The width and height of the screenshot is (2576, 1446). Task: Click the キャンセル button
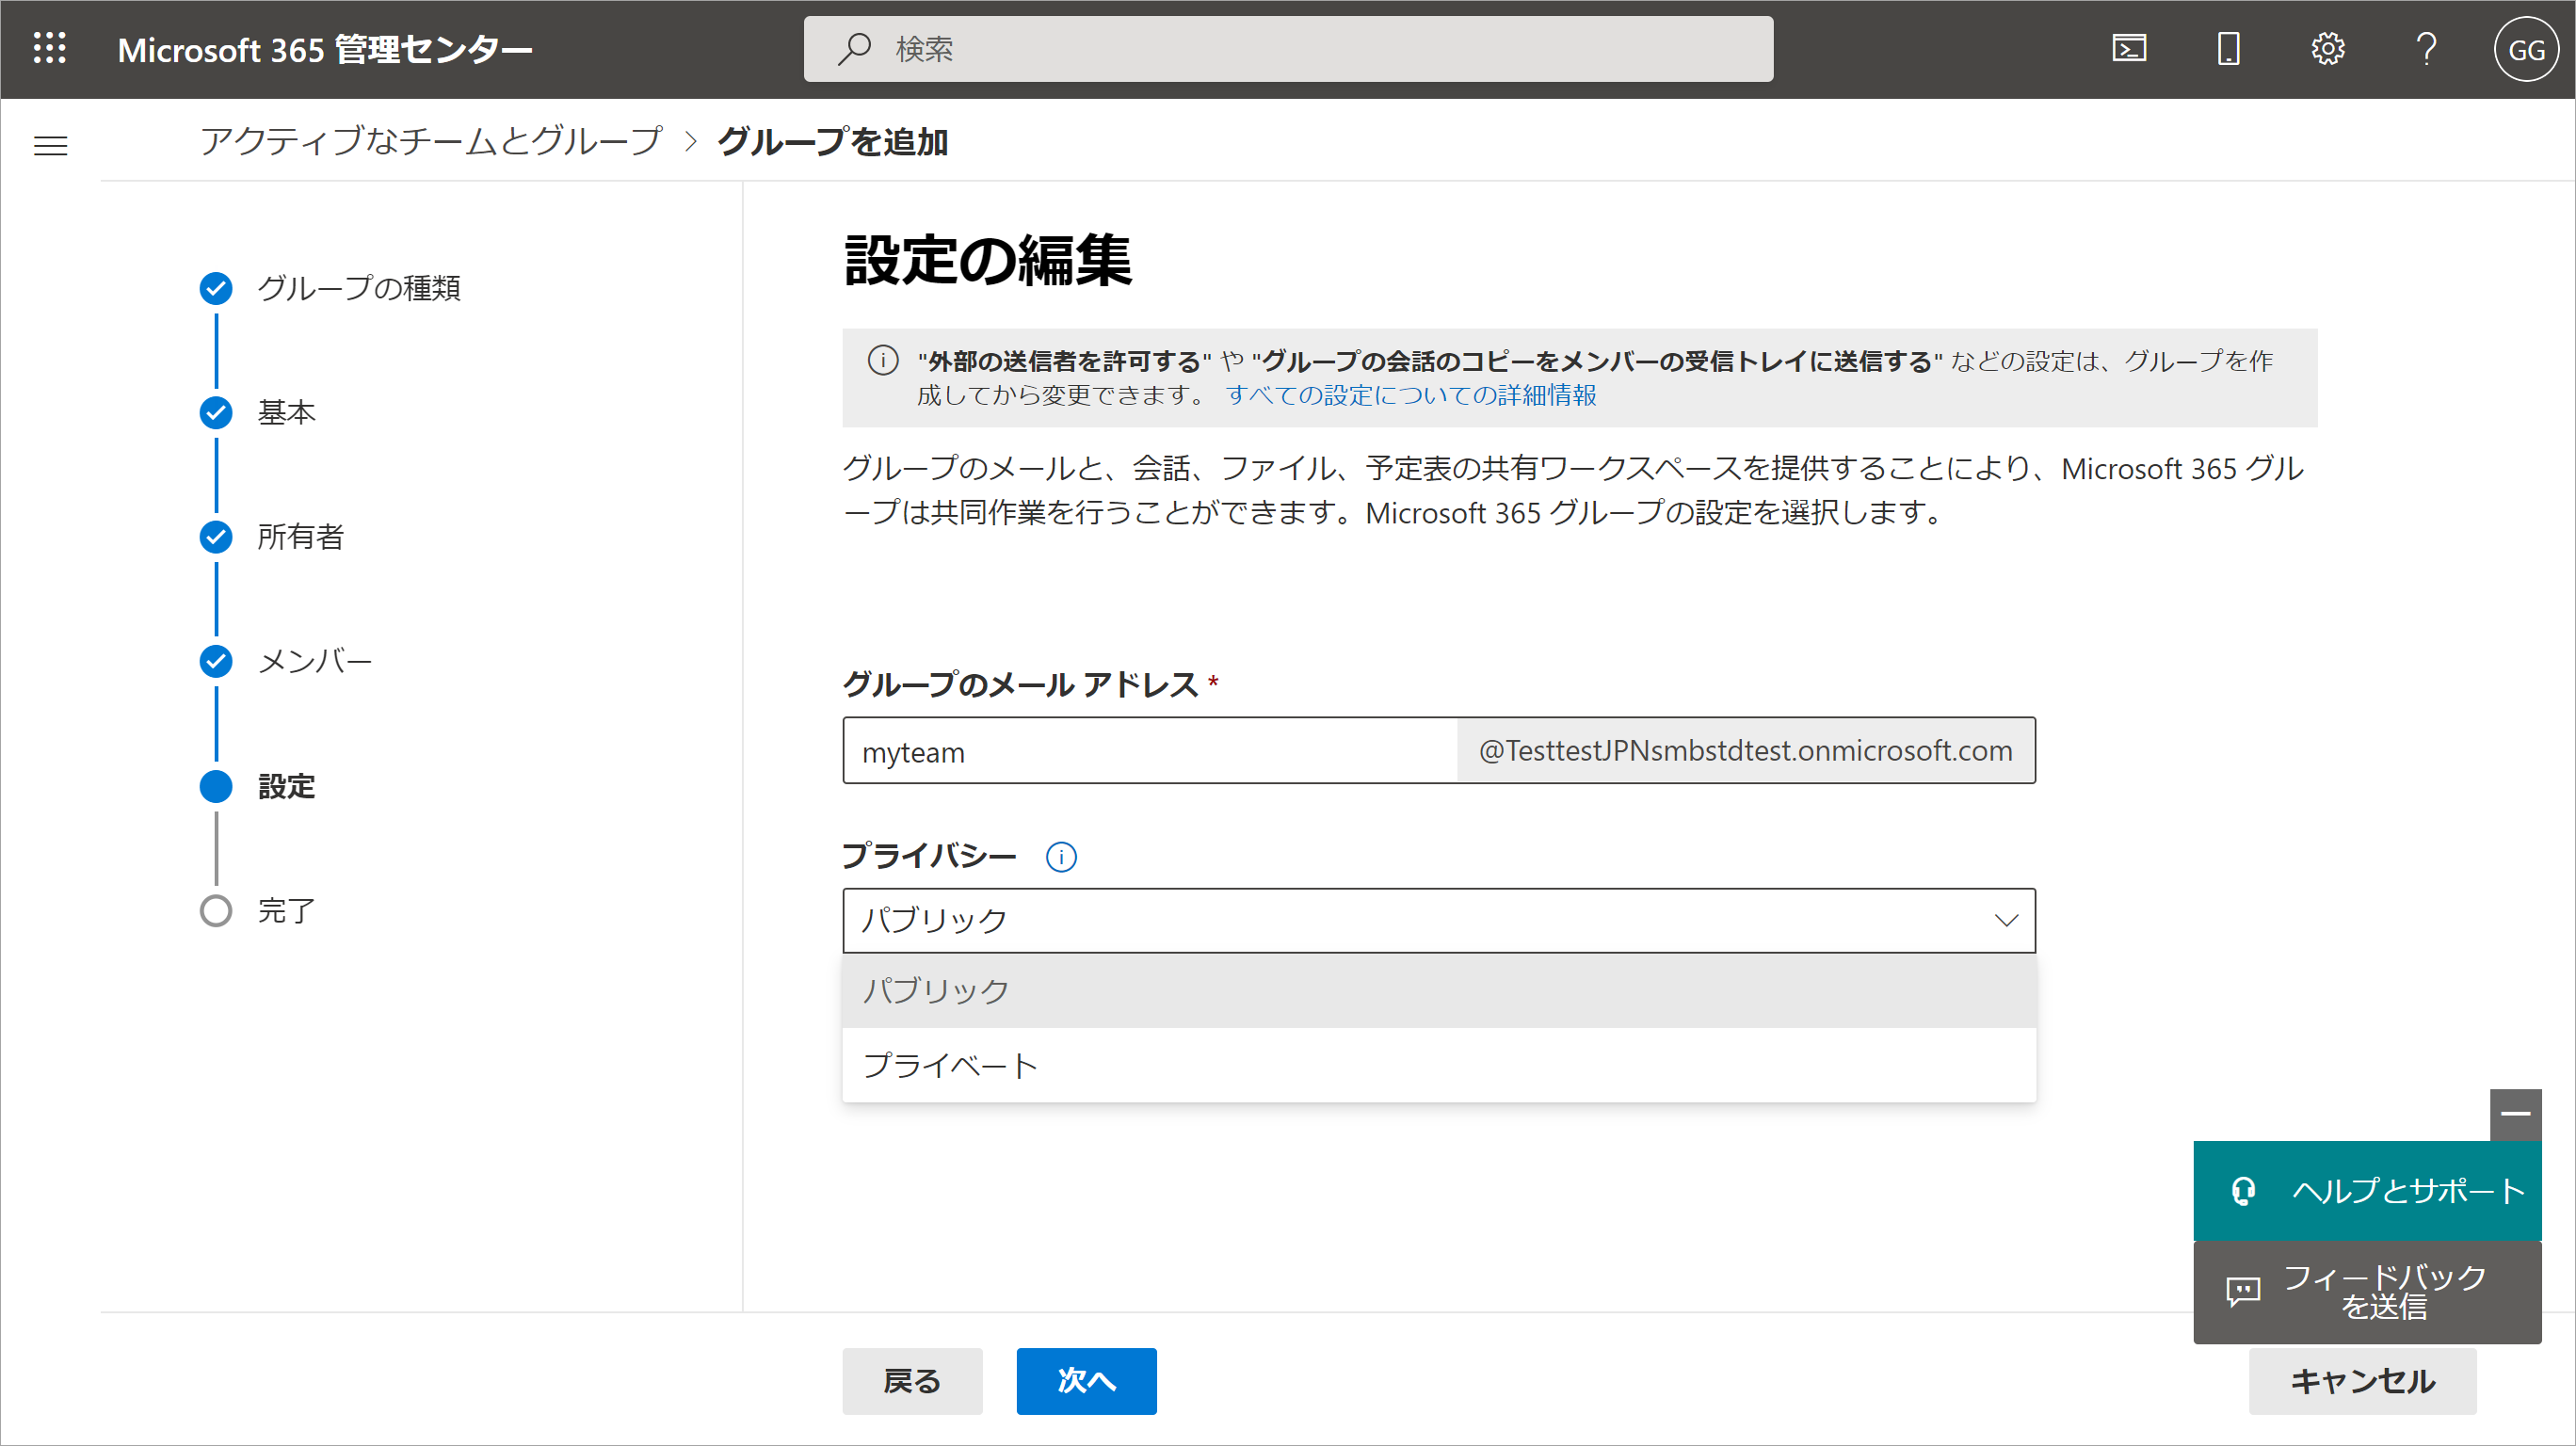2362,1381
